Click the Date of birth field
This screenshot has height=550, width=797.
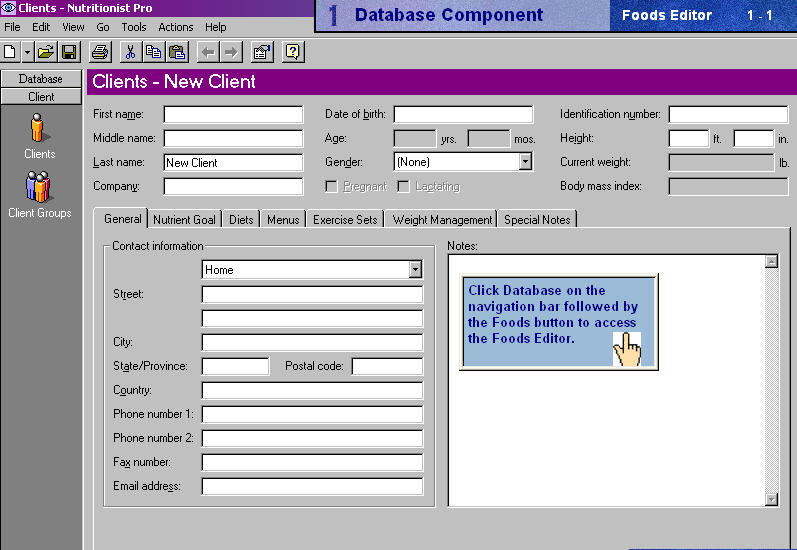pyautogui.click(x=464, y=114)
